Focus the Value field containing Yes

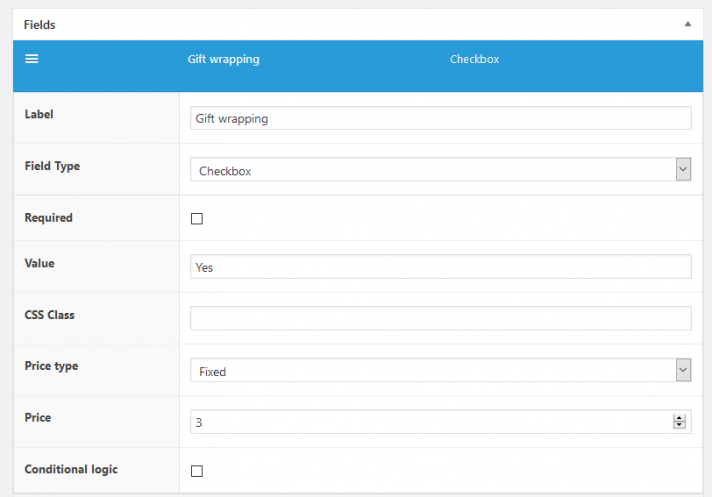point(440,267)
